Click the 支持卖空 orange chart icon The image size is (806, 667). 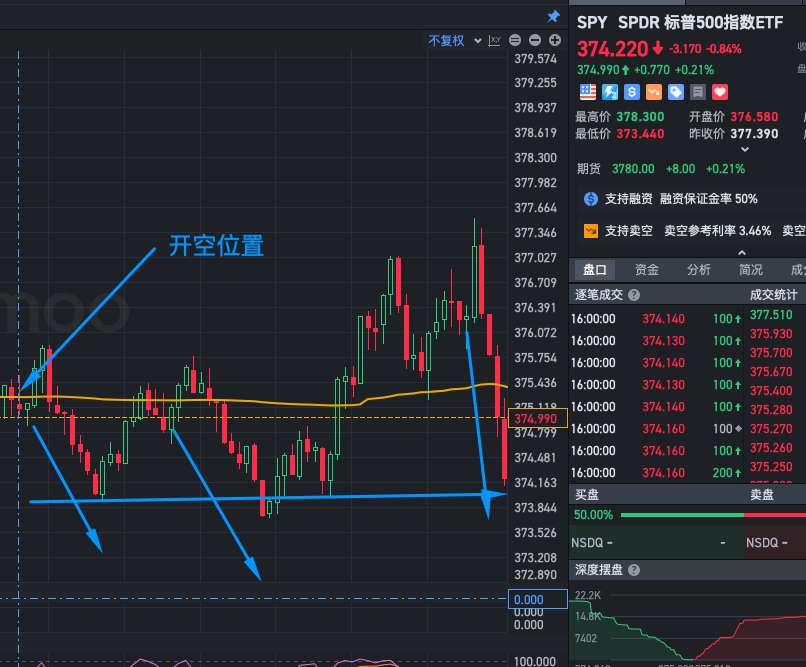click(x=591, y=231)
